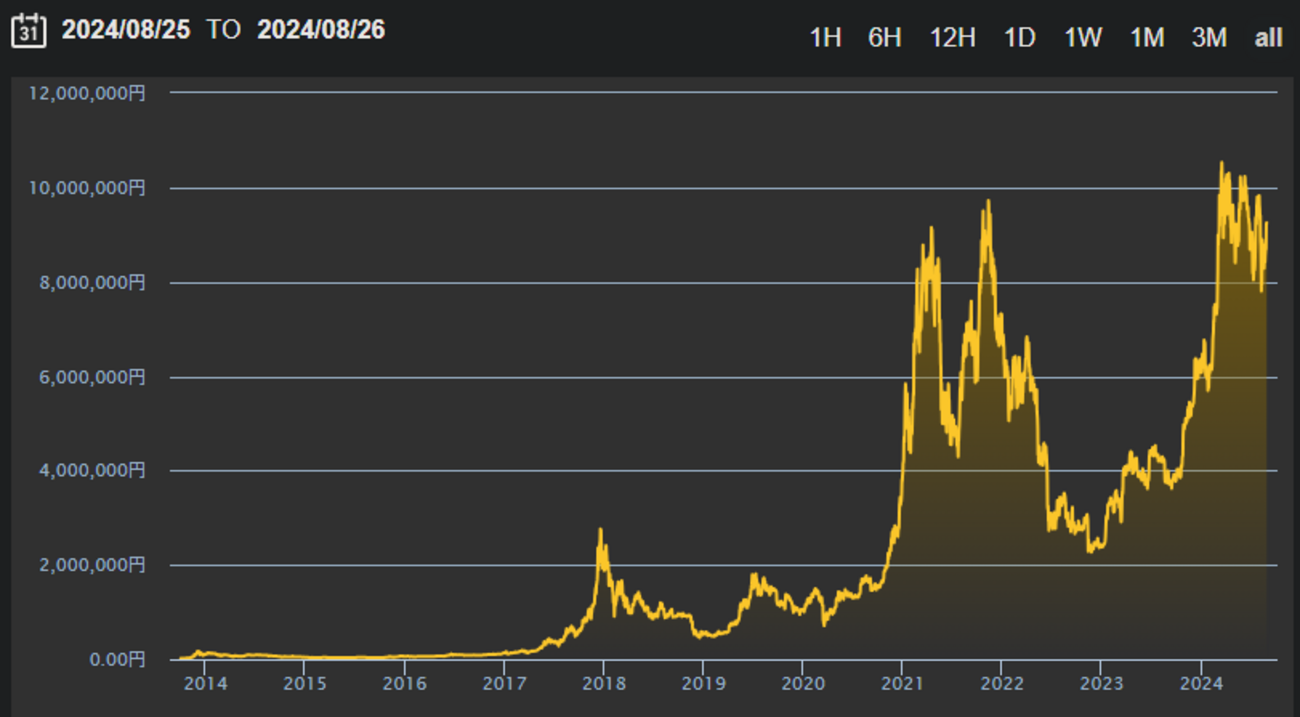Switch to the 1W range
Image resolution: width=1300 pixels, height=717 pixels.
pos(1083,38)
